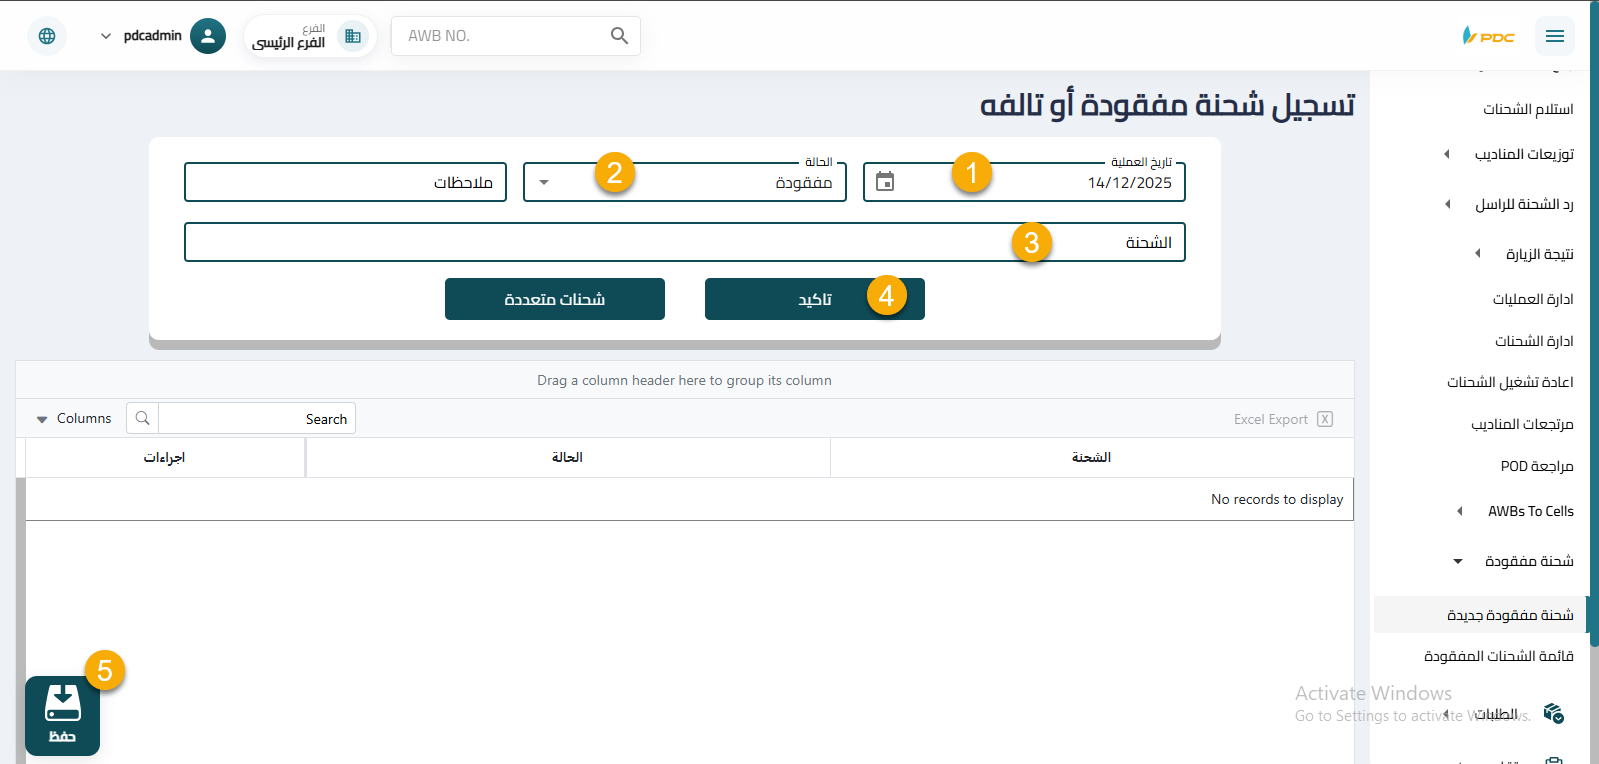Viewport: 1599px width, 764px height.
Task: Toggle the hamburger sidebar menu
Action: point(1555,36)
